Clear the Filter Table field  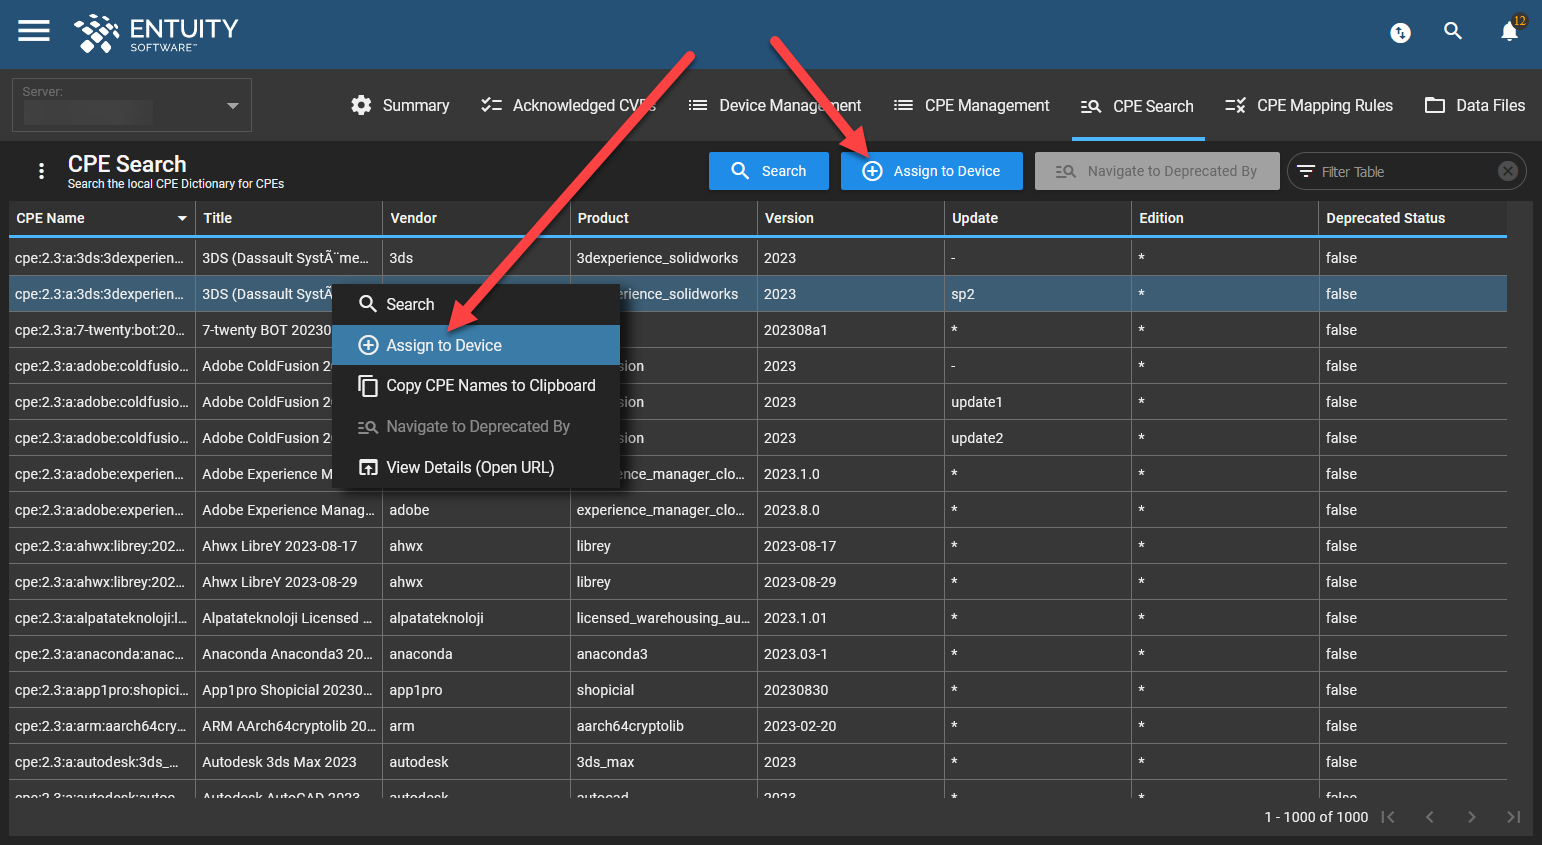pyautogui.click(x=1508, y=171)
